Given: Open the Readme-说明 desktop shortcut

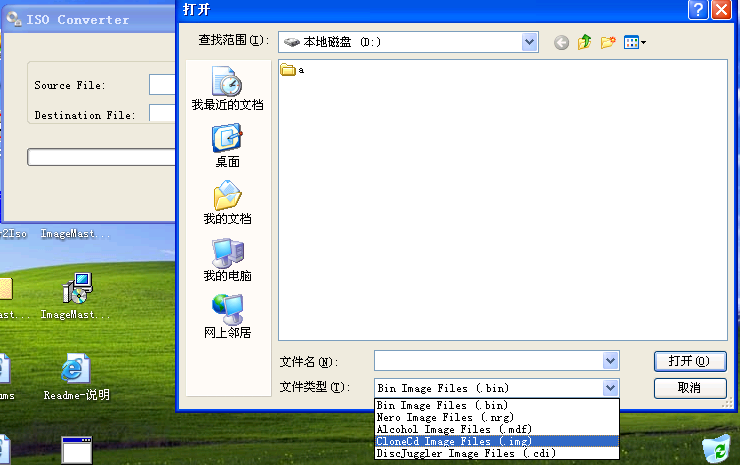Looking at the screenshot, I should (76, 378).
